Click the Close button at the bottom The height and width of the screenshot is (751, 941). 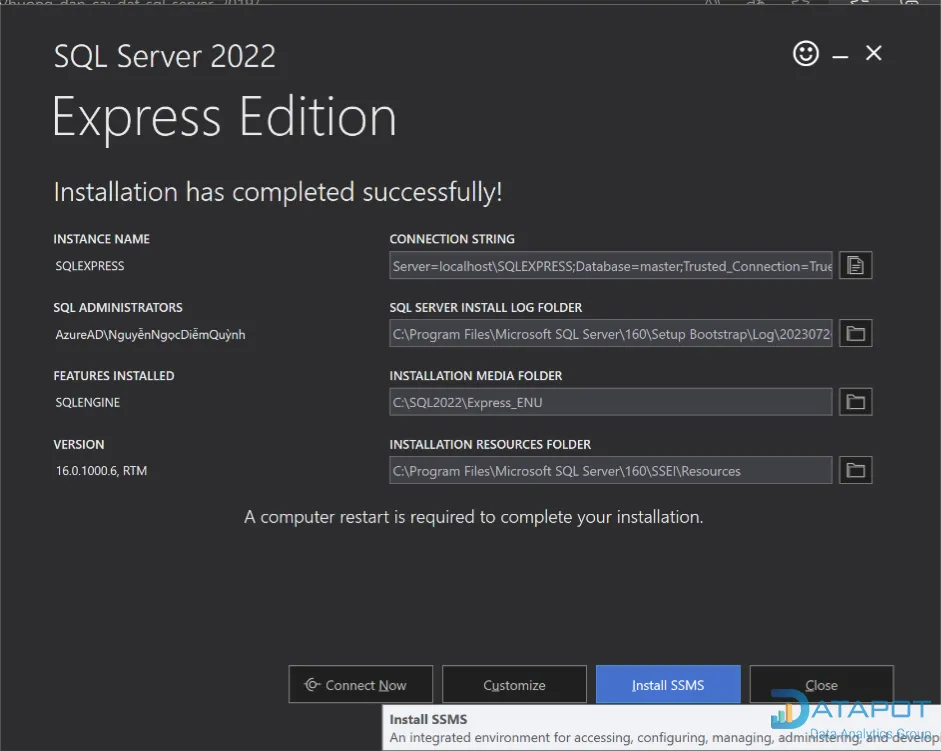[822, 684]
